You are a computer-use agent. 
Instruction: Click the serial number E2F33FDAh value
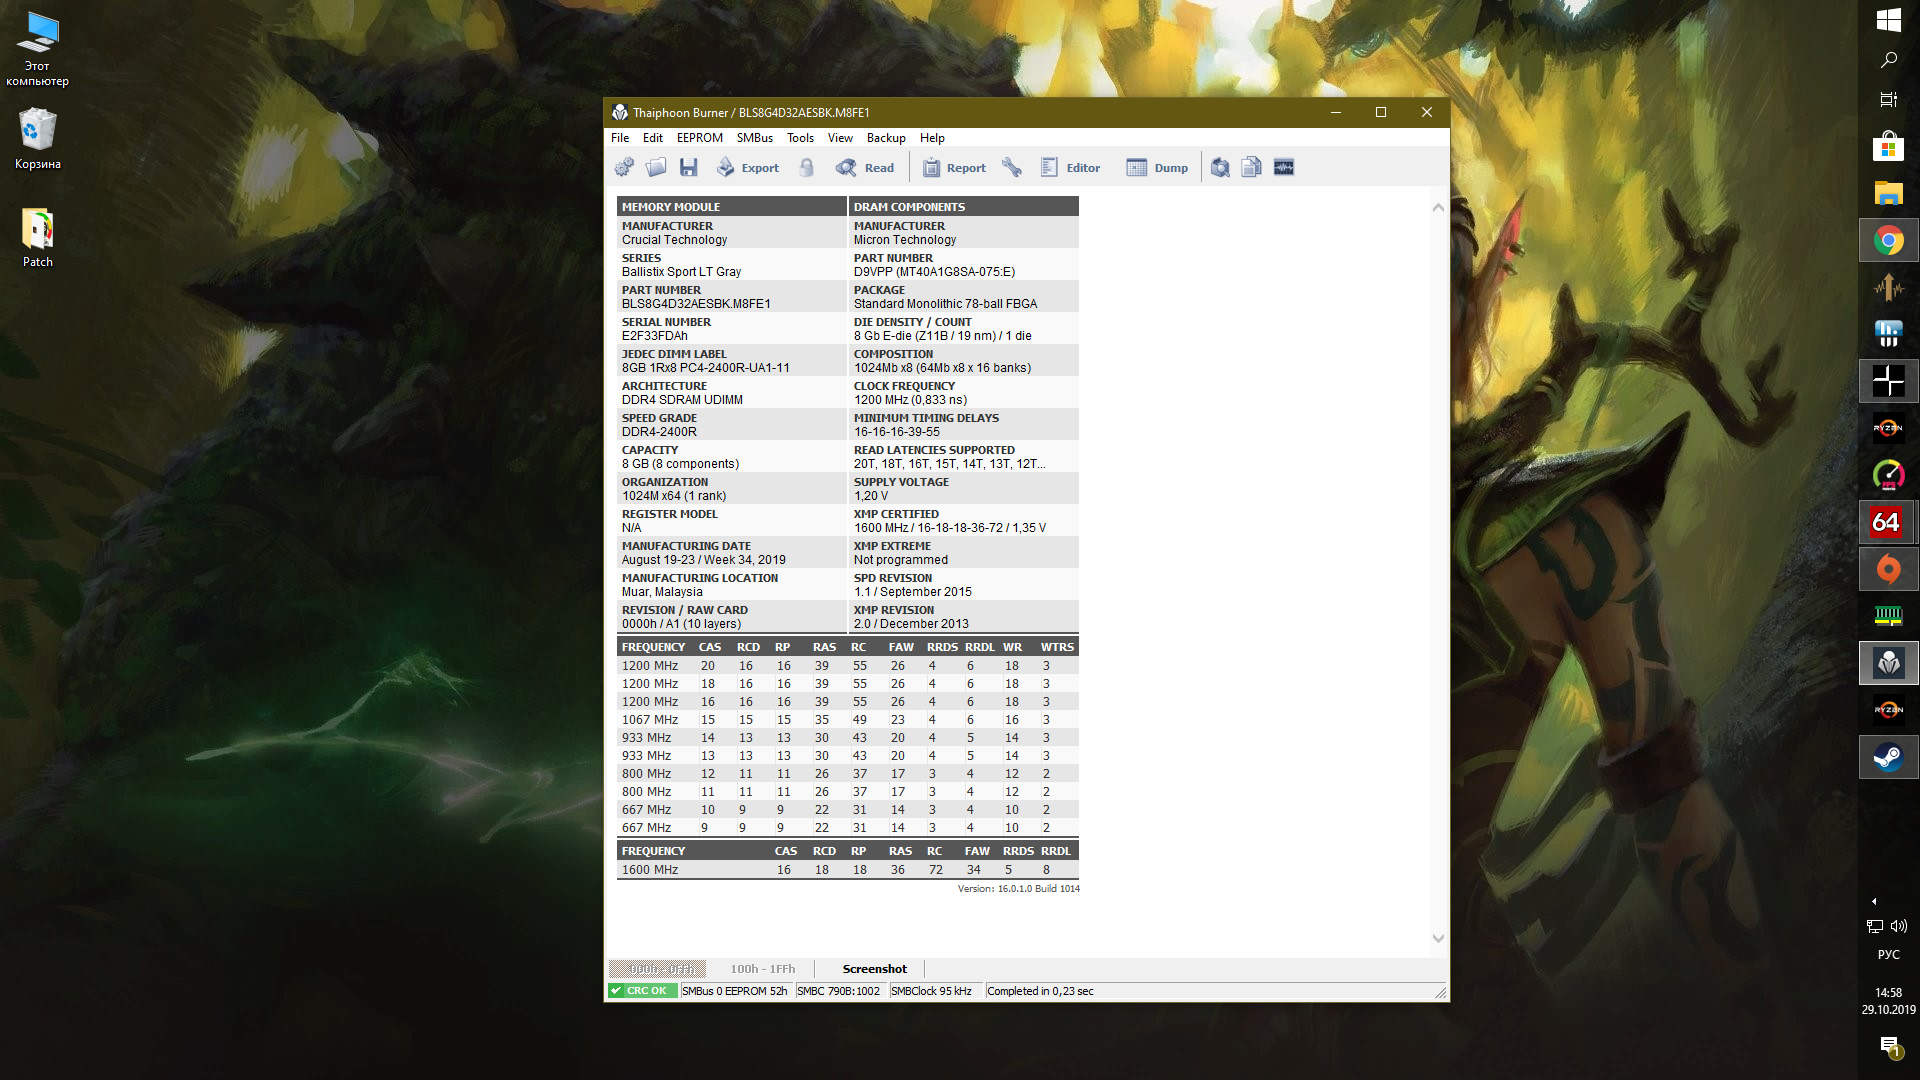[654, 336]
